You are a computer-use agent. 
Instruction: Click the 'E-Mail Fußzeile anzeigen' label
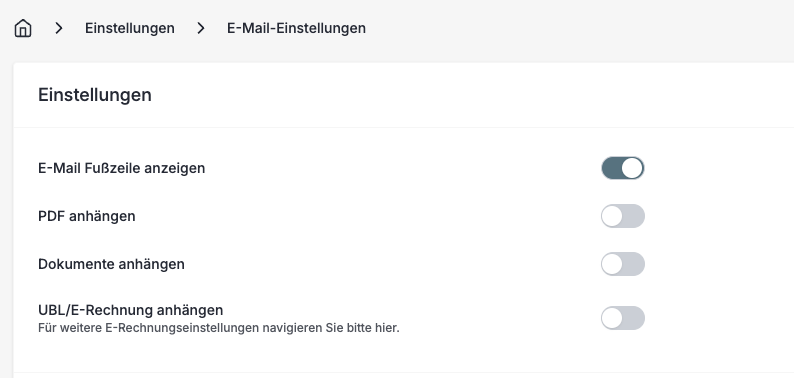coord(122,168)
